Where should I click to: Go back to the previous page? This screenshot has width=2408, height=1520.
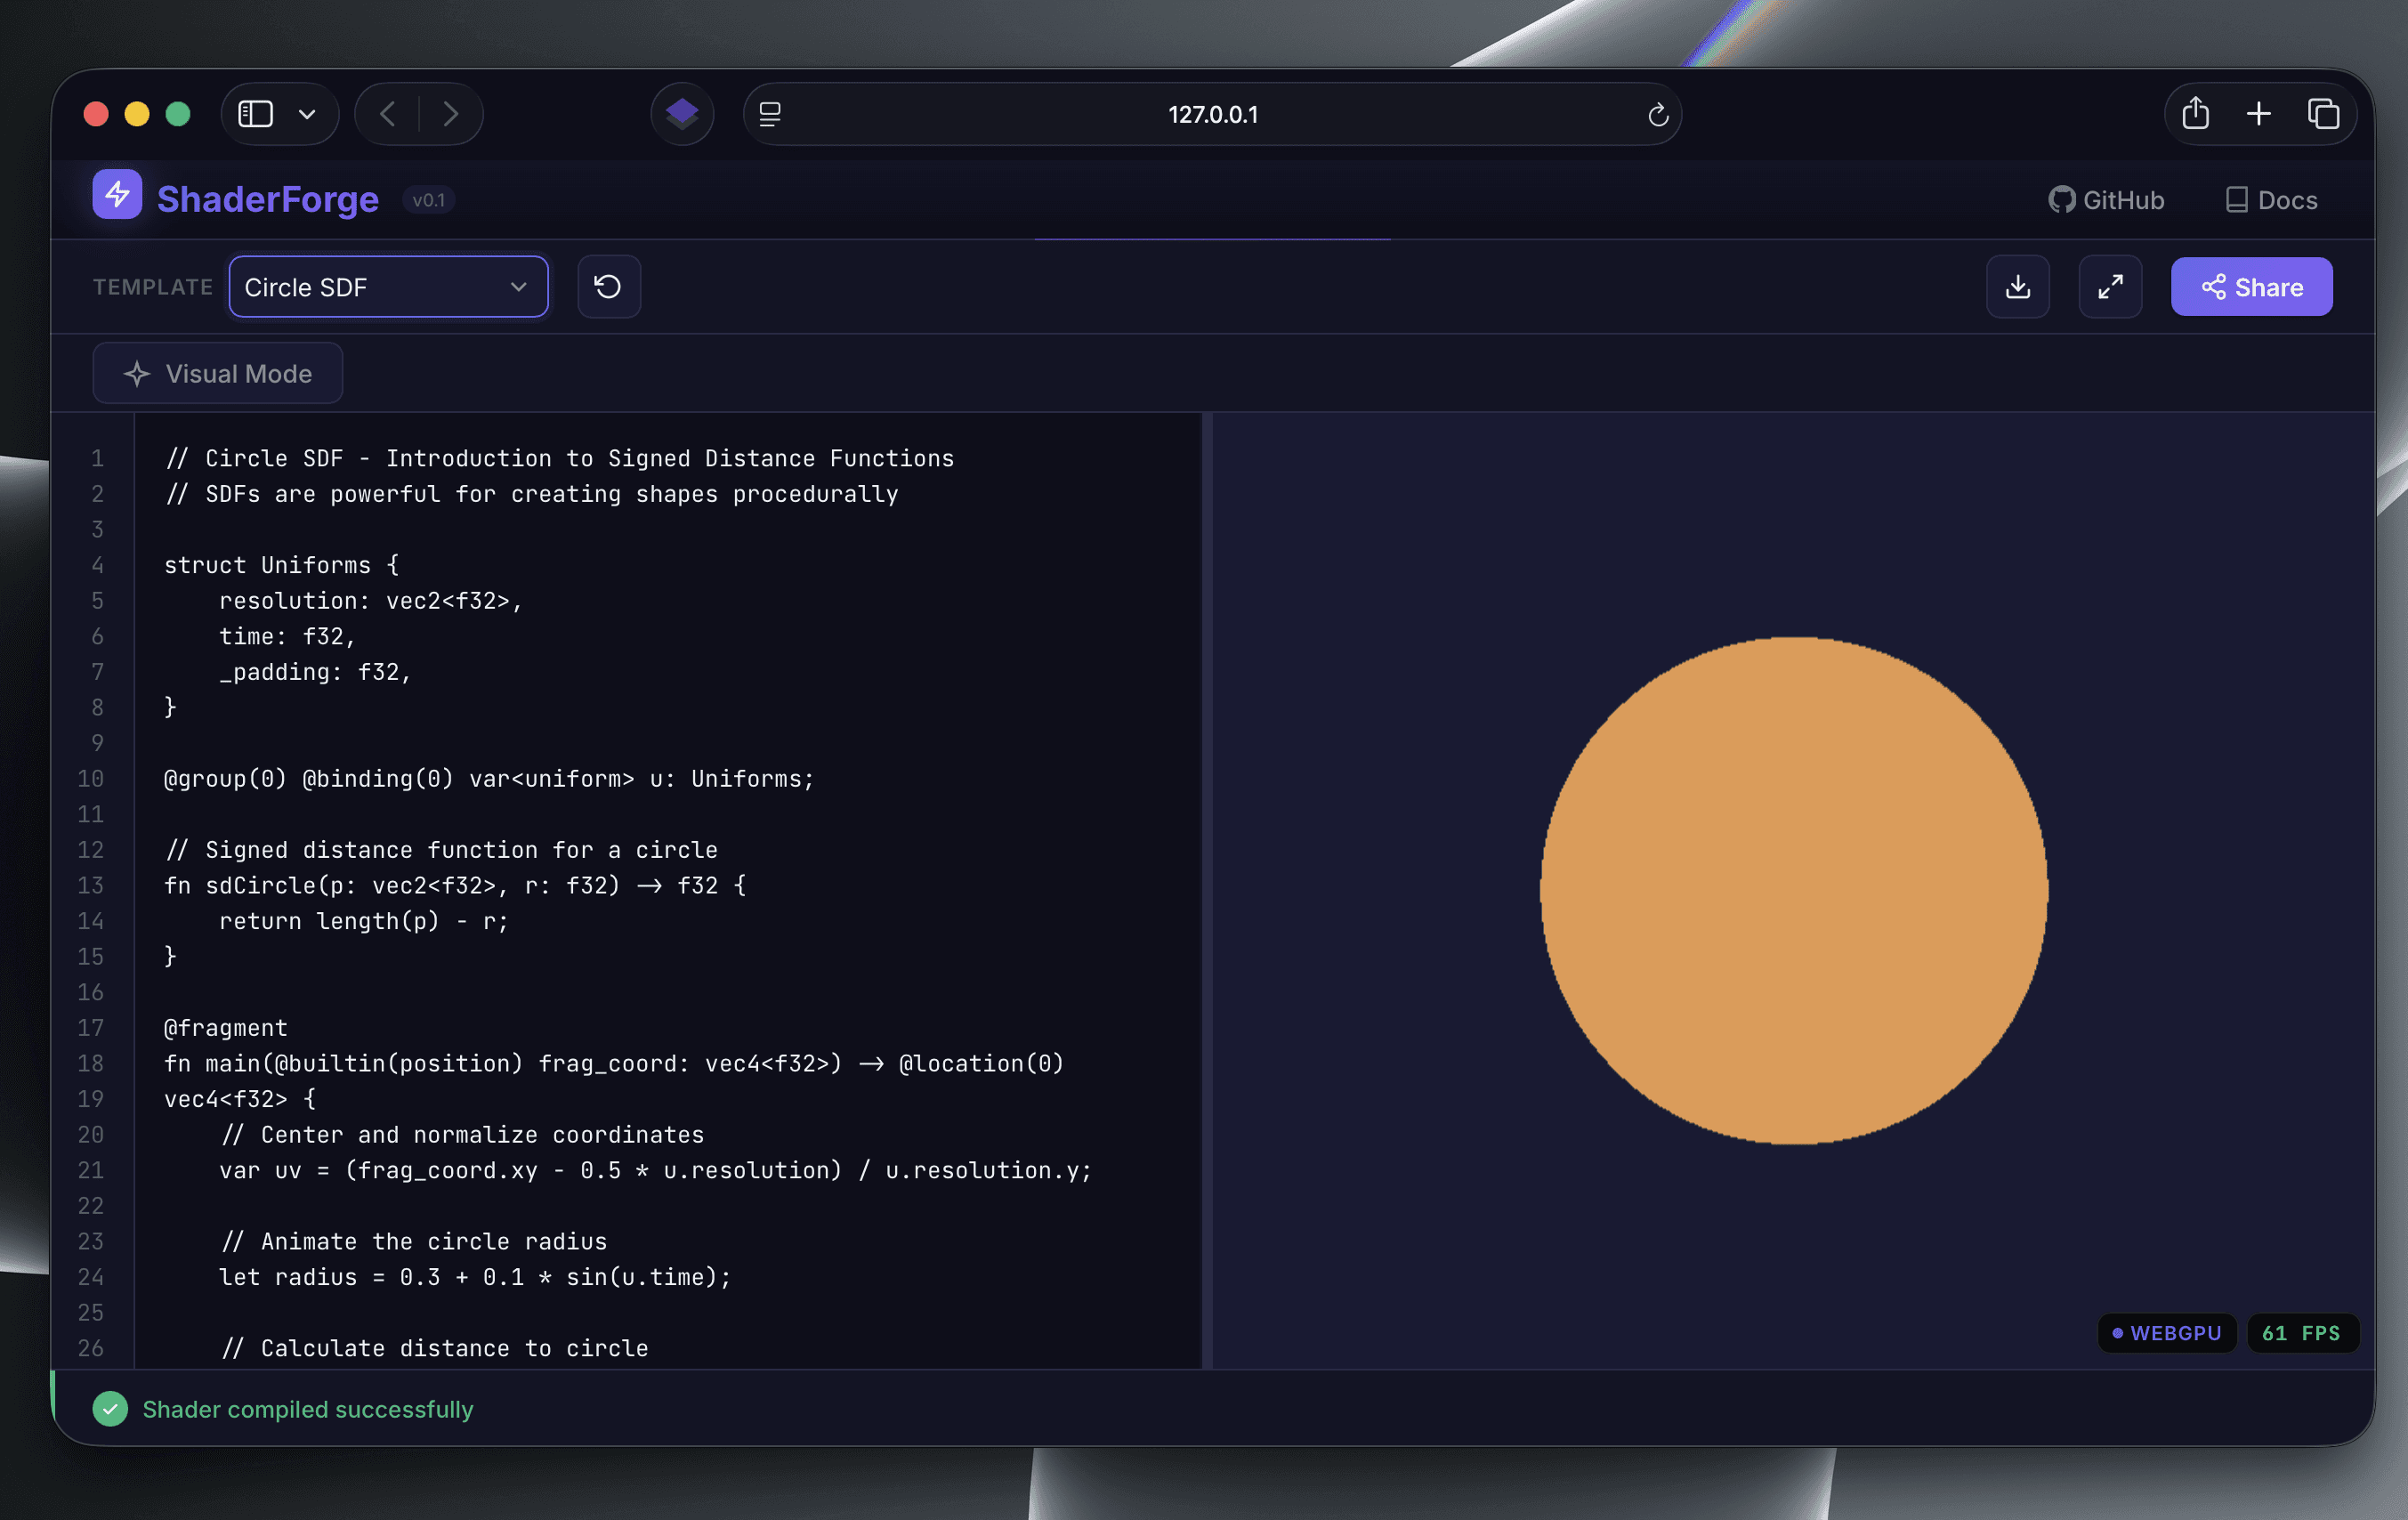click(x=388, y=114)
